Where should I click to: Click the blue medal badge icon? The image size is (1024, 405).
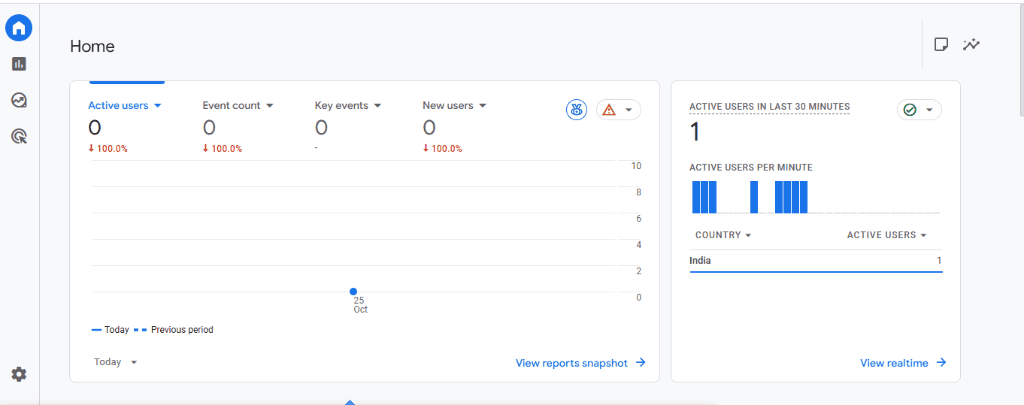click(576, 110)
